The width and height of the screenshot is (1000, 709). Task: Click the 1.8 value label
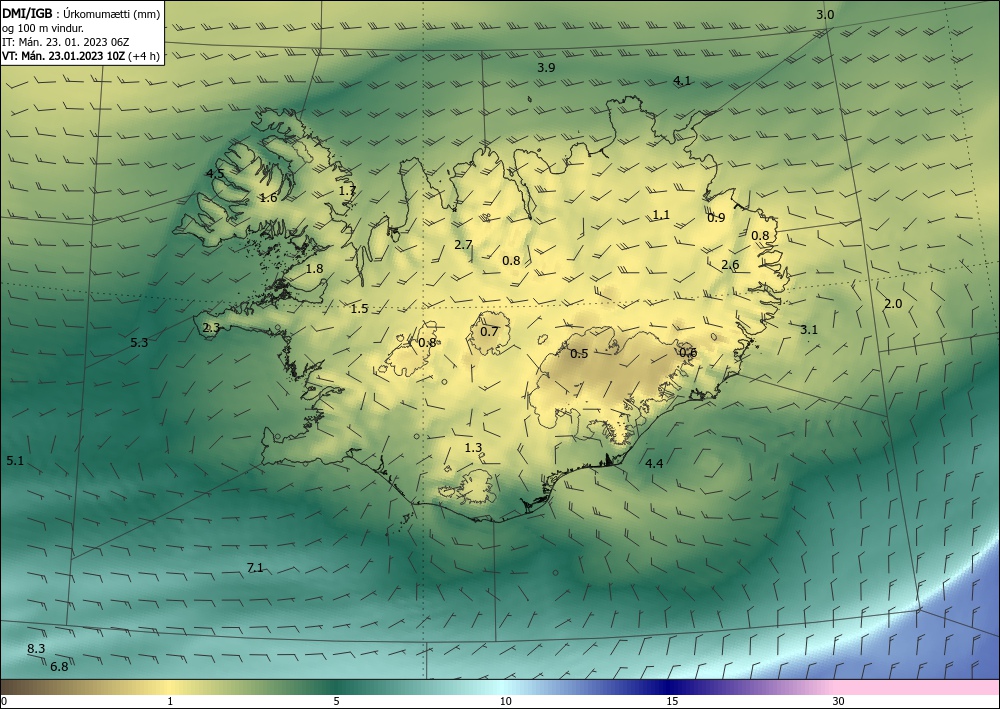(x=314, y=269)
